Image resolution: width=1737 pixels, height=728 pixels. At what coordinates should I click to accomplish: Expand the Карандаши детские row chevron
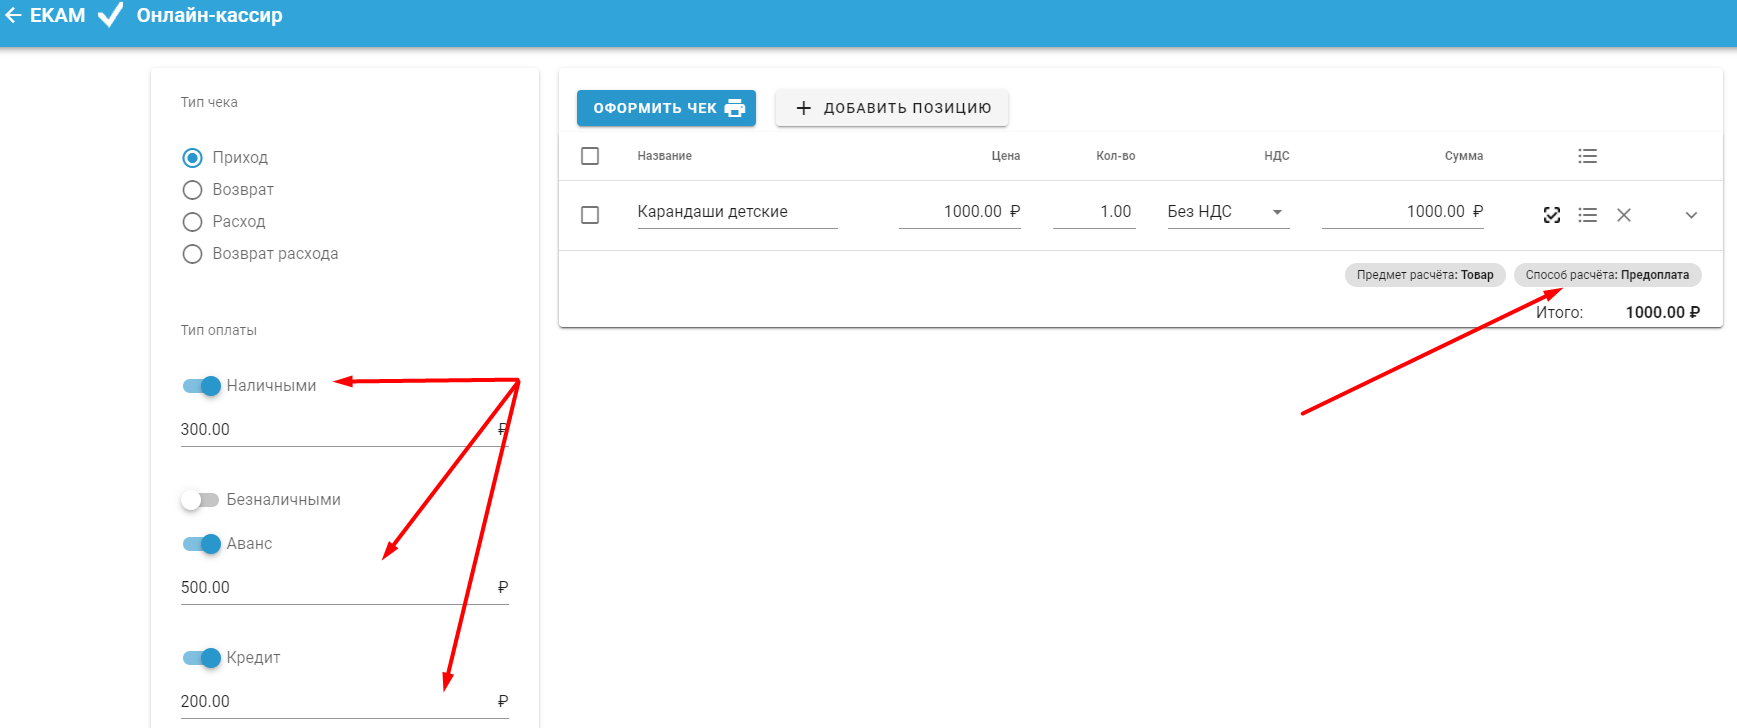(x=1691, y=215)
